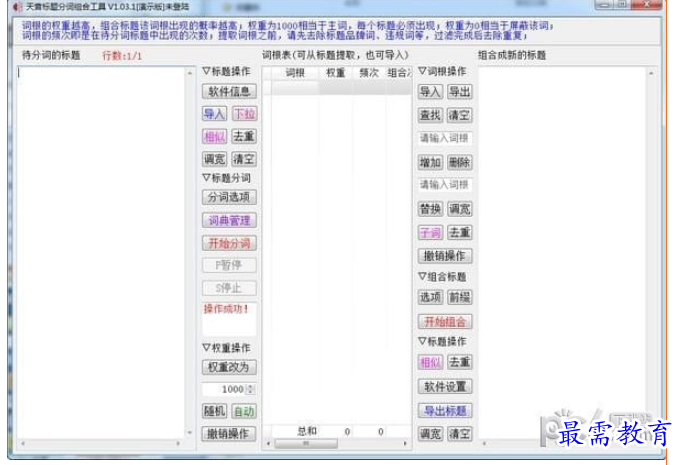Click inside the 组合成新的标题 text area
The width and height of the screenshot is (680, 465).
562,252
